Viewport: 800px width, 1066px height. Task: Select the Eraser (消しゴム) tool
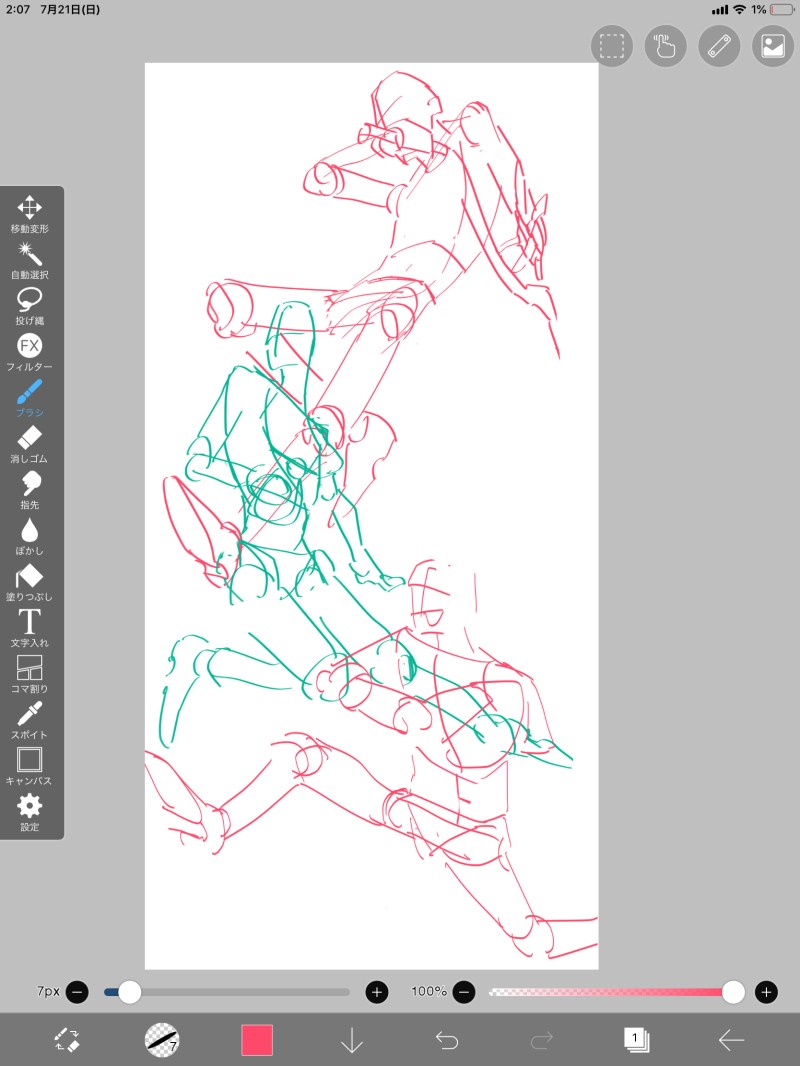click(29, 445)
